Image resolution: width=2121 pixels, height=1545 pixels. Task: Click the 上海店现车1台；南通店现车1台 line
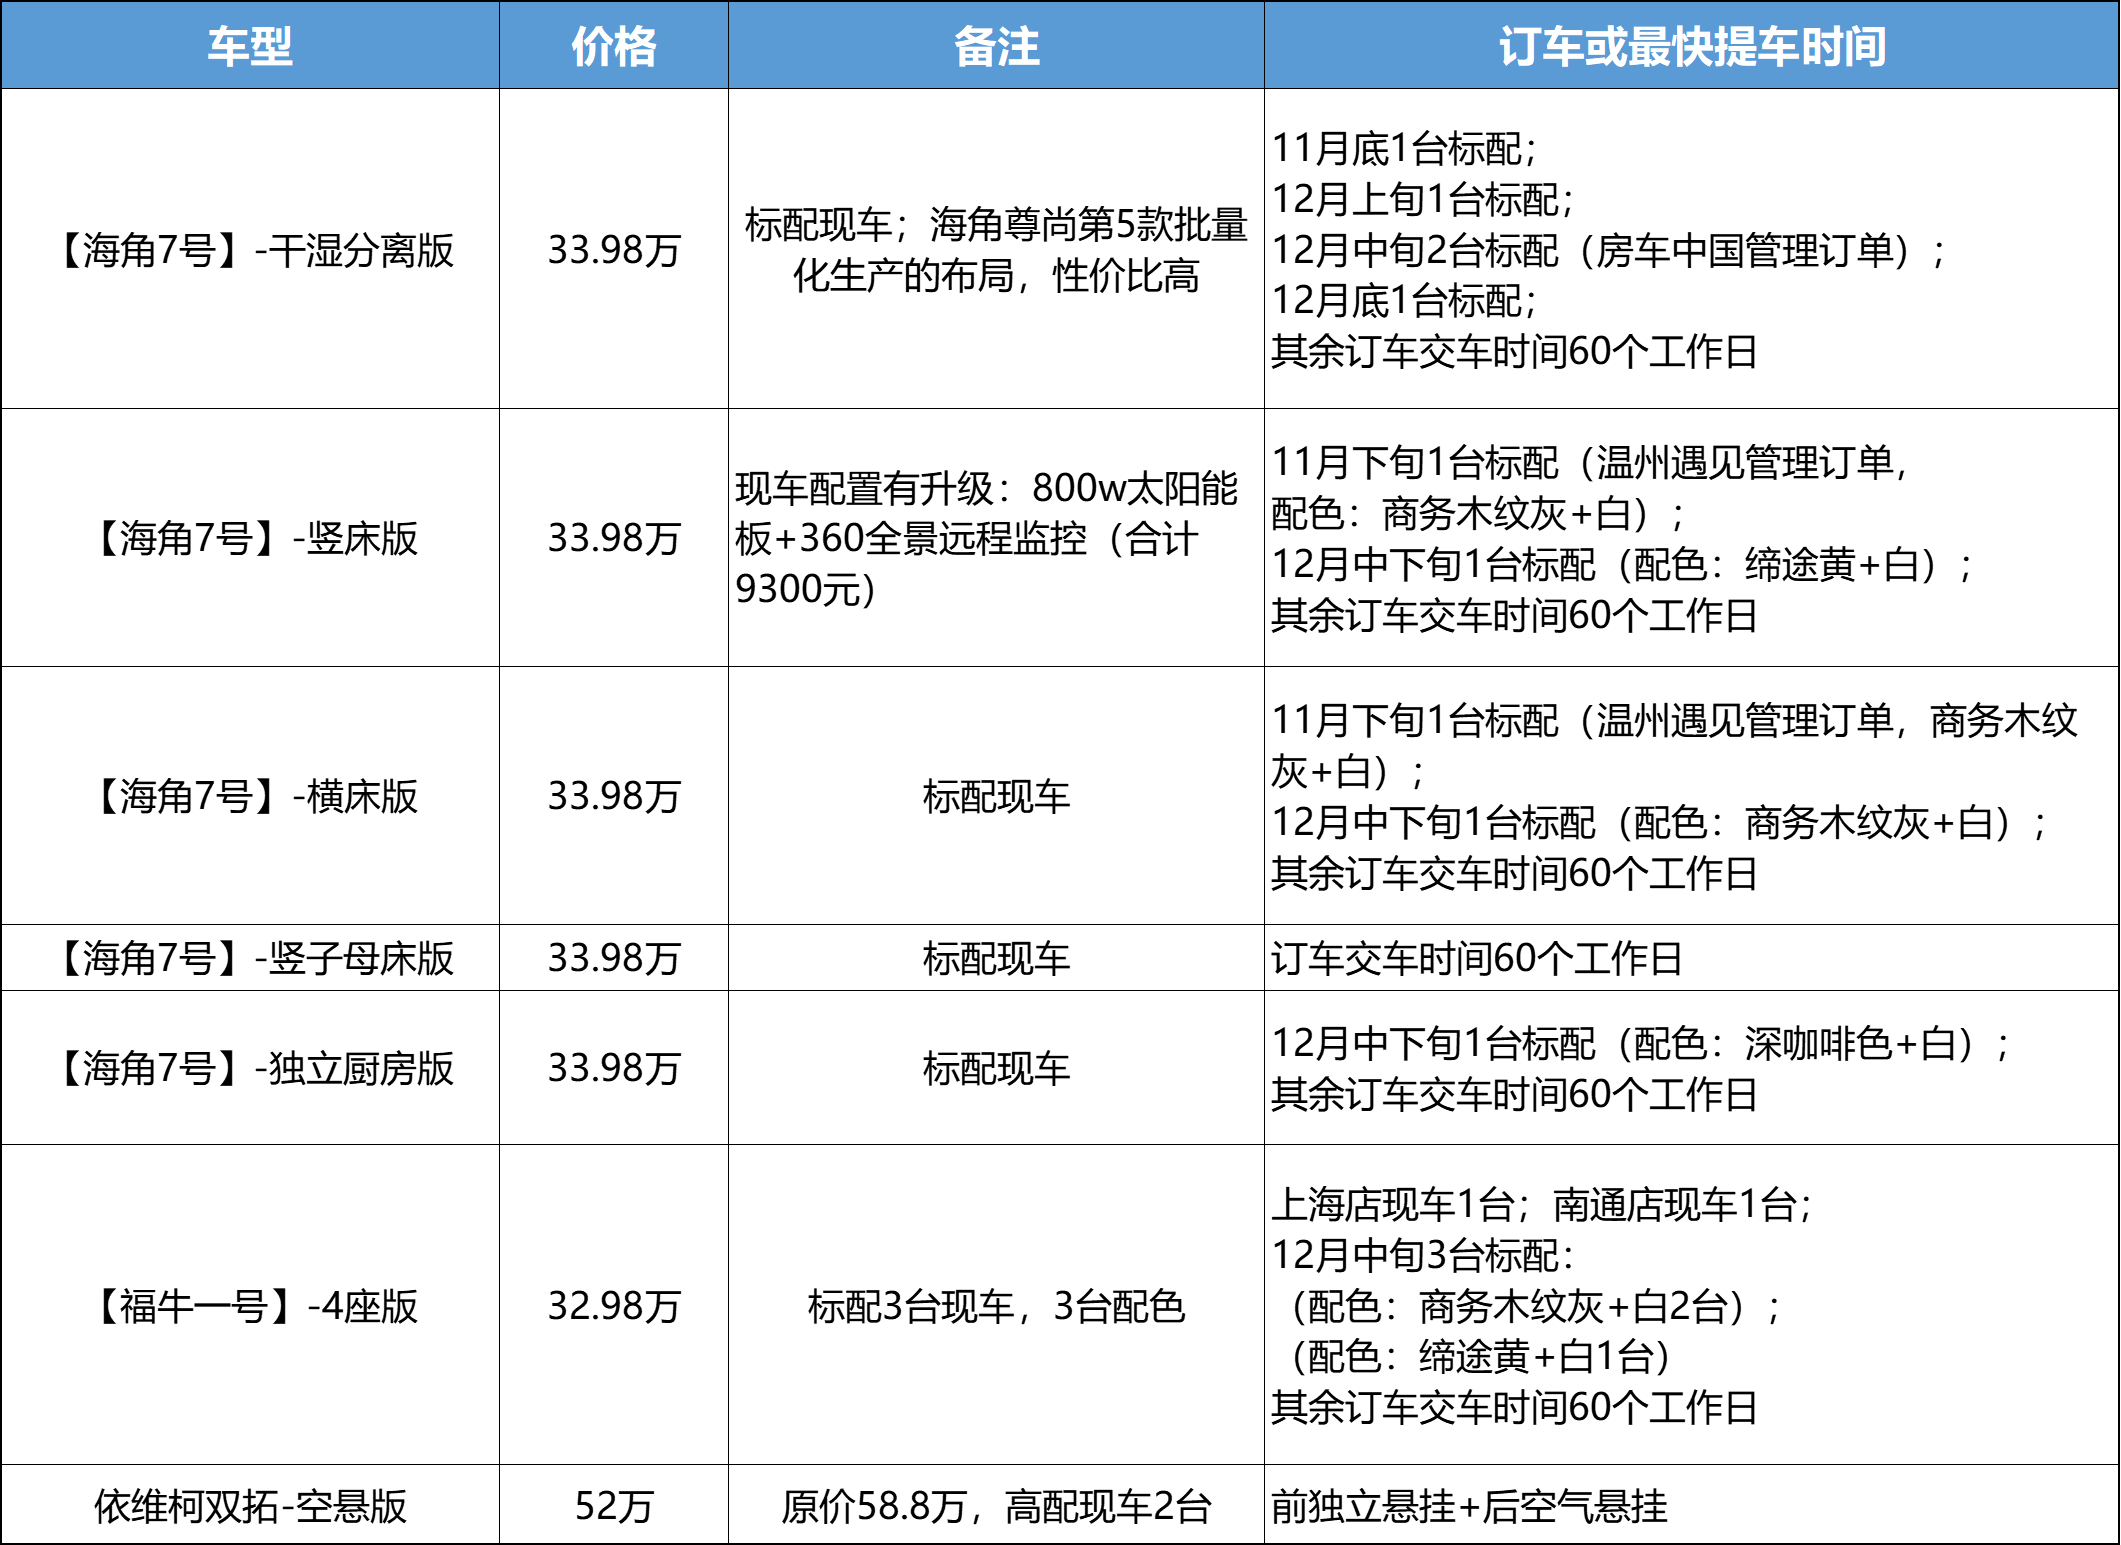1541,1204
